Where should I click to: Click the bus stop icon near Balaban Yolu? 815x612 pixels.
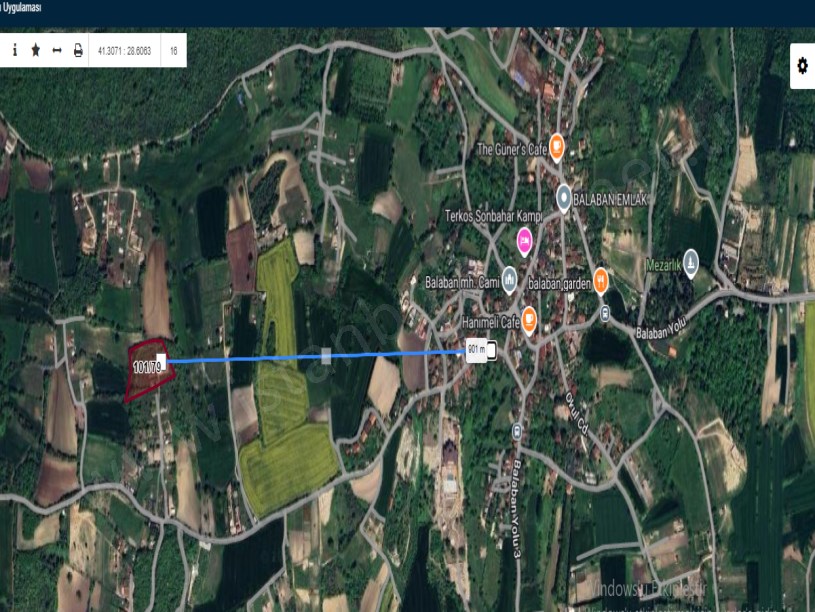click(x=605, y=312)
